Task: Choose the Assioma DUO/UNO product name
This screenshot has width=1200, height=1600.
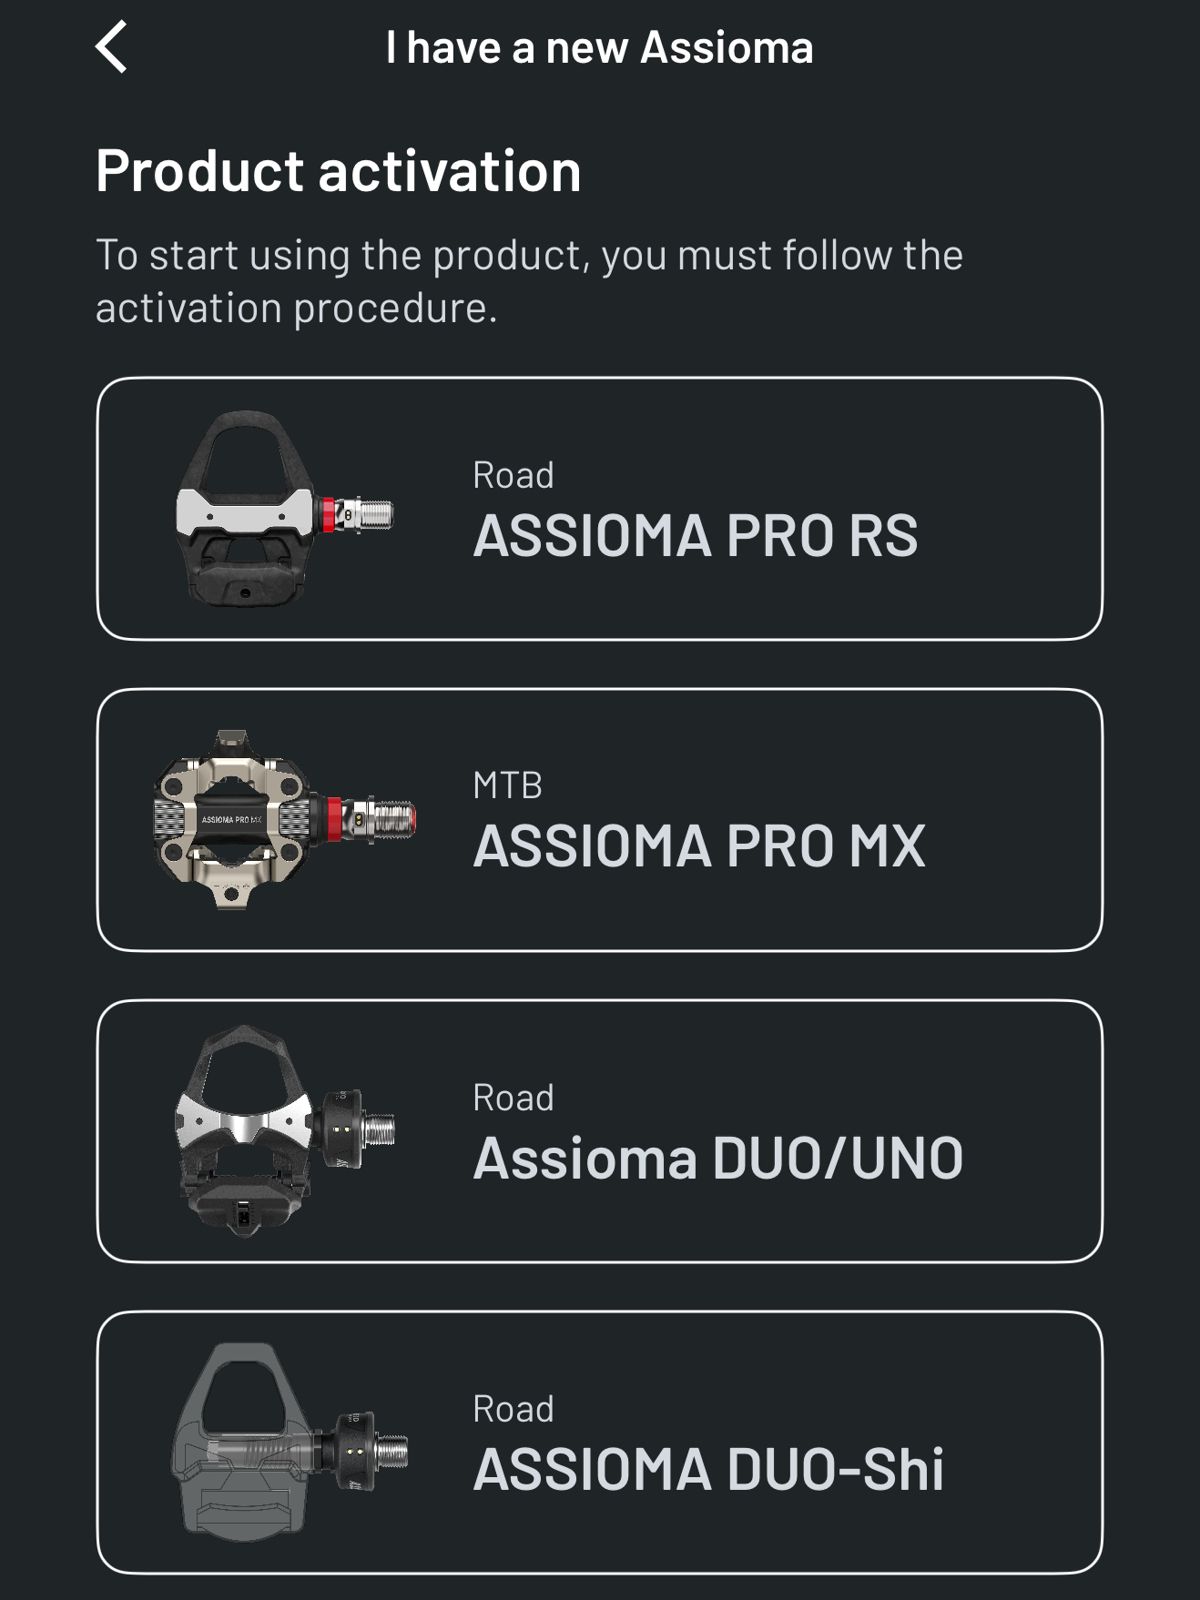Action: [x=718, y=1158]
